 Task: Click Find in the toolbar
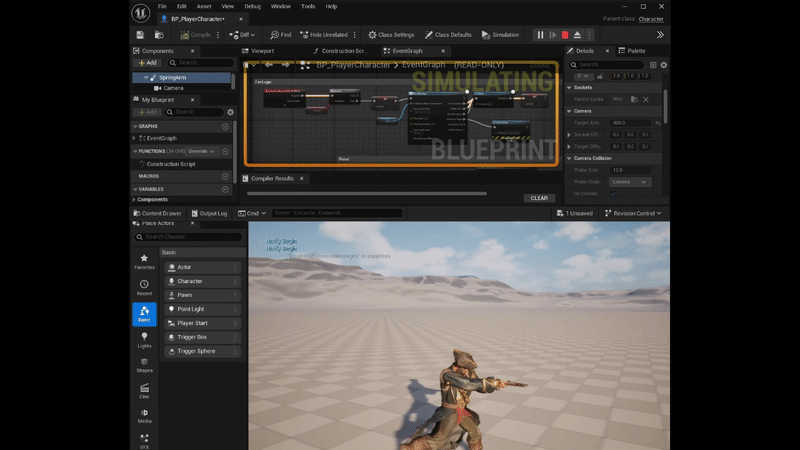[x=281, y=35]
